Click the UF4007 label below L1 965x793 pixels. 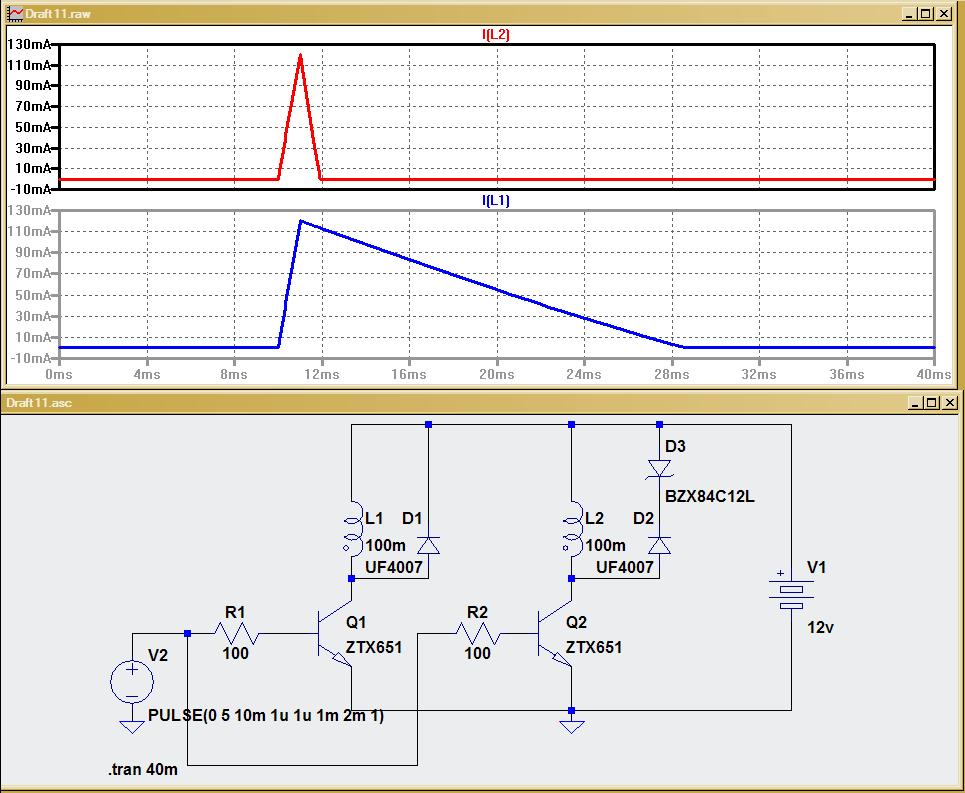click(394, 567)
